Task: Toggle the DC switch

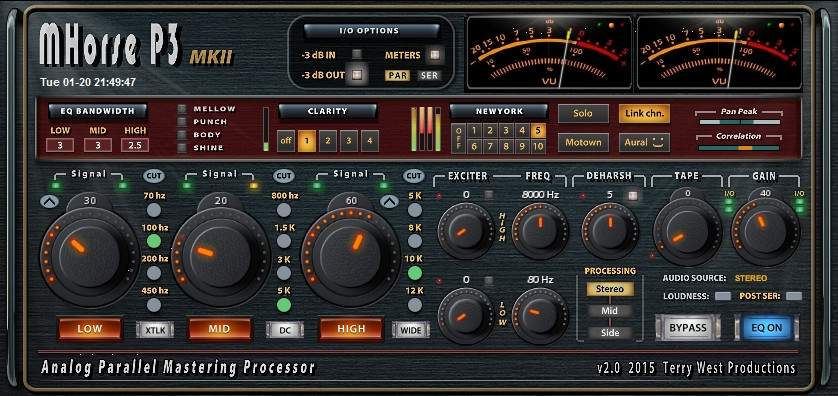Action: 285,330
